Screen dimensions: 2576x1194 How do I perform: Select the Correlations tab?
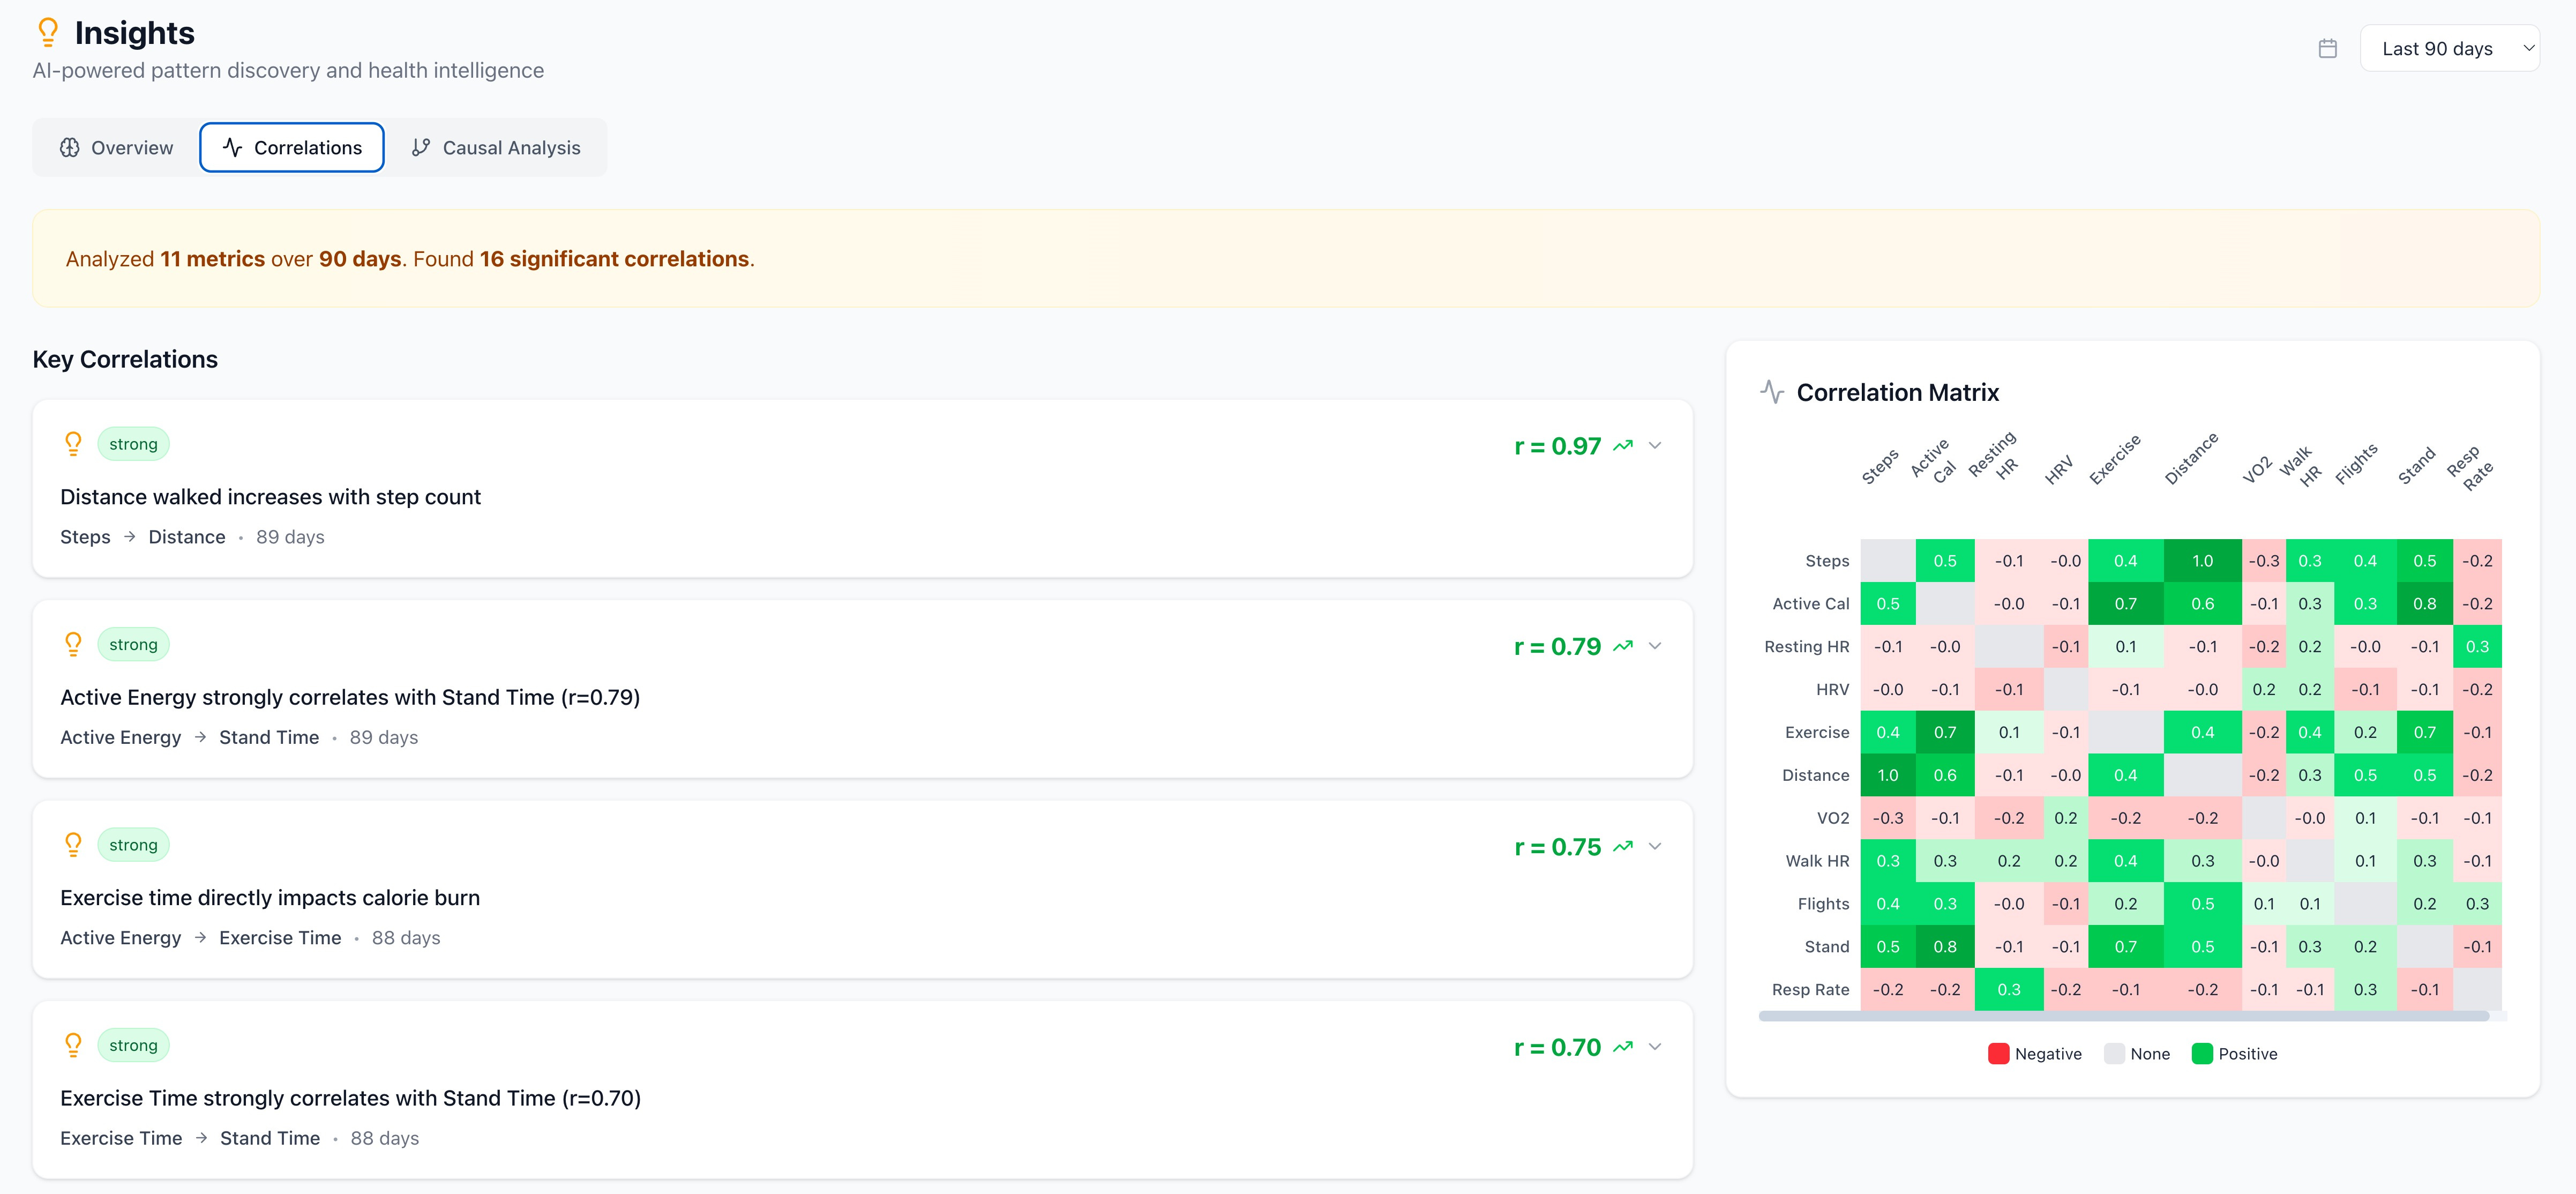pyautogui.click(x=291, y=148)
